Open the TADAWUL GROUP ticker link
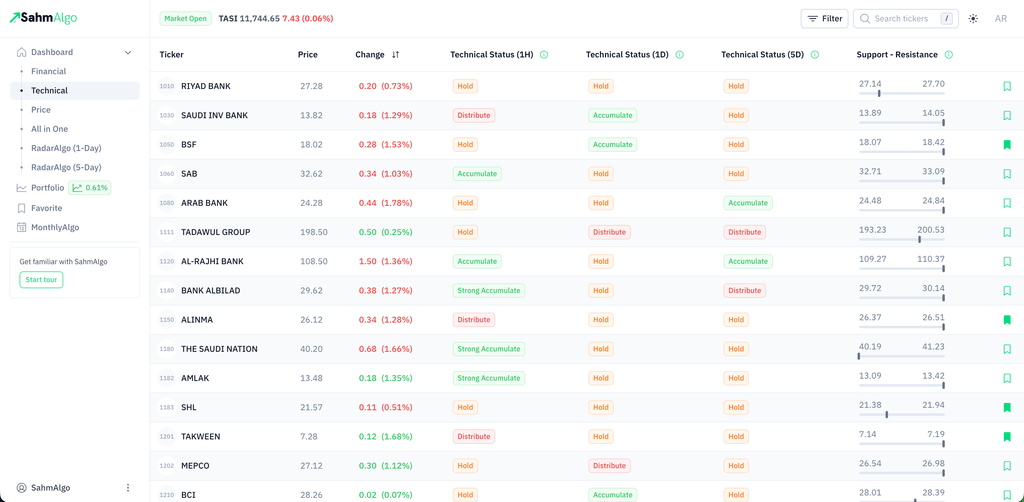This screenshot has width=1024, height=502. point(215,232)
